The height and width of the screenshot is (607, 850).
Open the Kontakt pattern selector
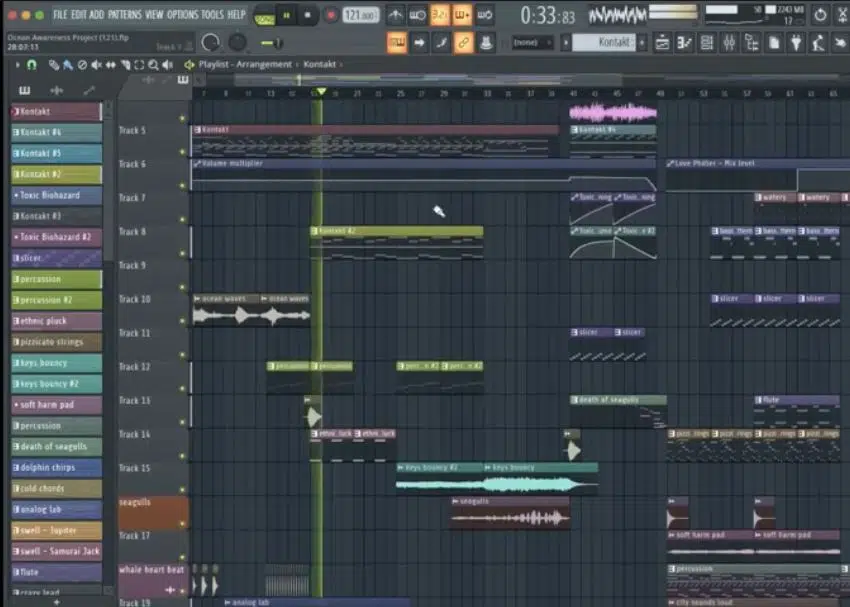coord(603,42)
